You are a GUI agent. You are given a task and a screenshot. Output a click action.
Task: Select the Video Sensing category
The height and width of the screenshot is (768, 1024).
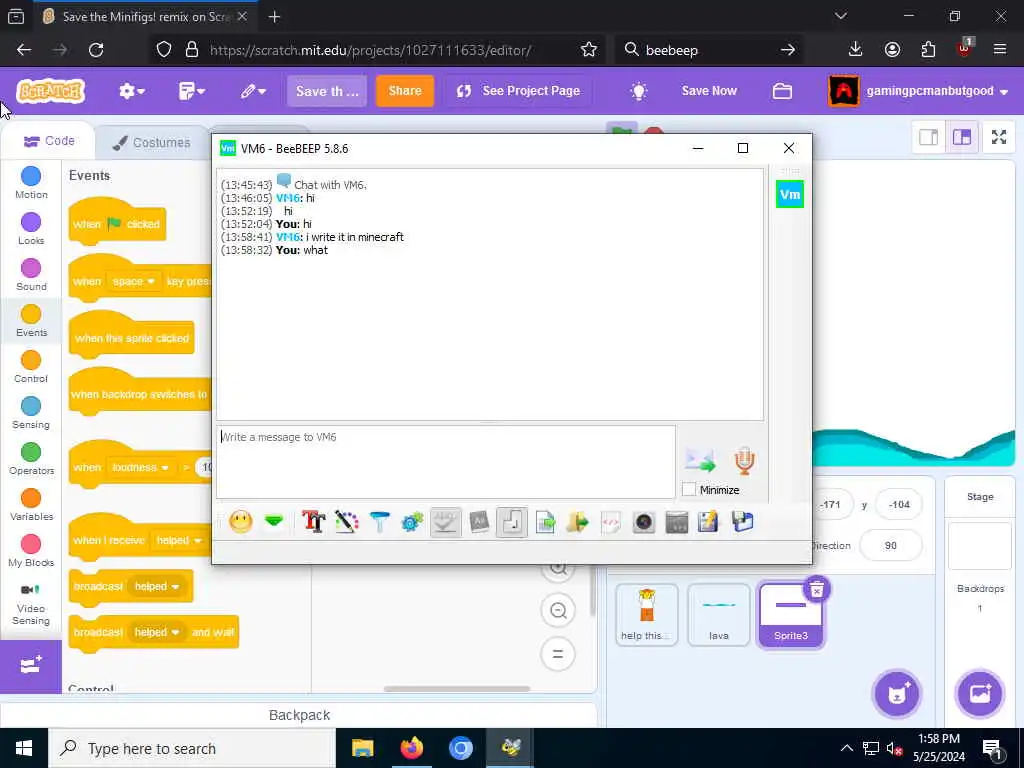pyautogui.click(x=31, y=604)
